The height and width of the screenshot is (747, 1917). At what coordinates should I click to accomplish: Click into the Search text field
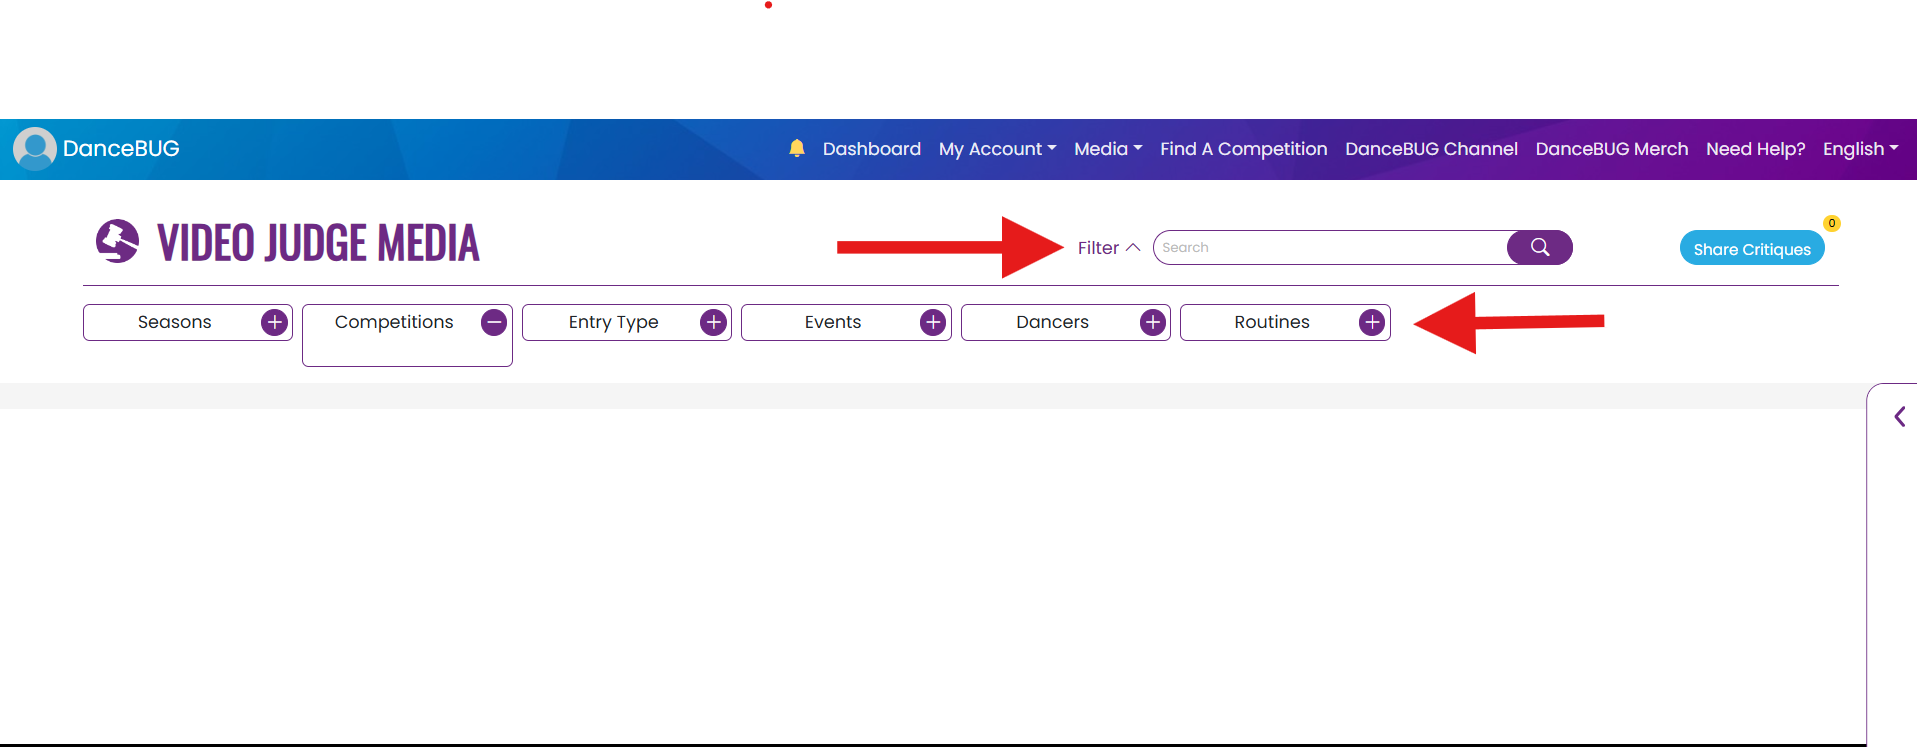click(1330, 248)
